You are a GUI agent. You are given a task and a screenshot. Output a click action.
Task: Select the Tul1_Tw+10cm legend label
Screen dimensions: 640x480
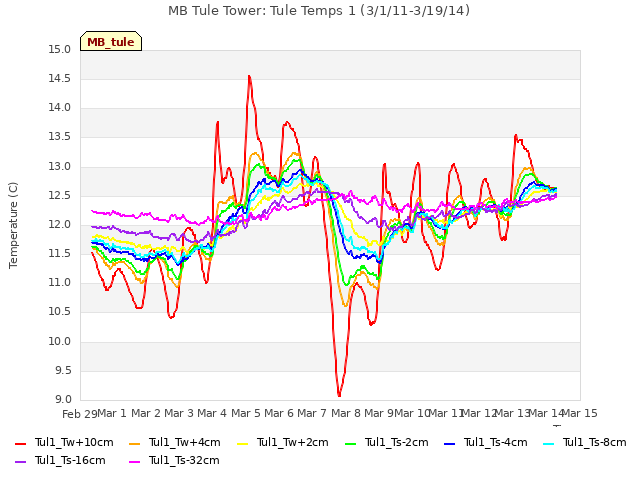(x=74, y=442)
